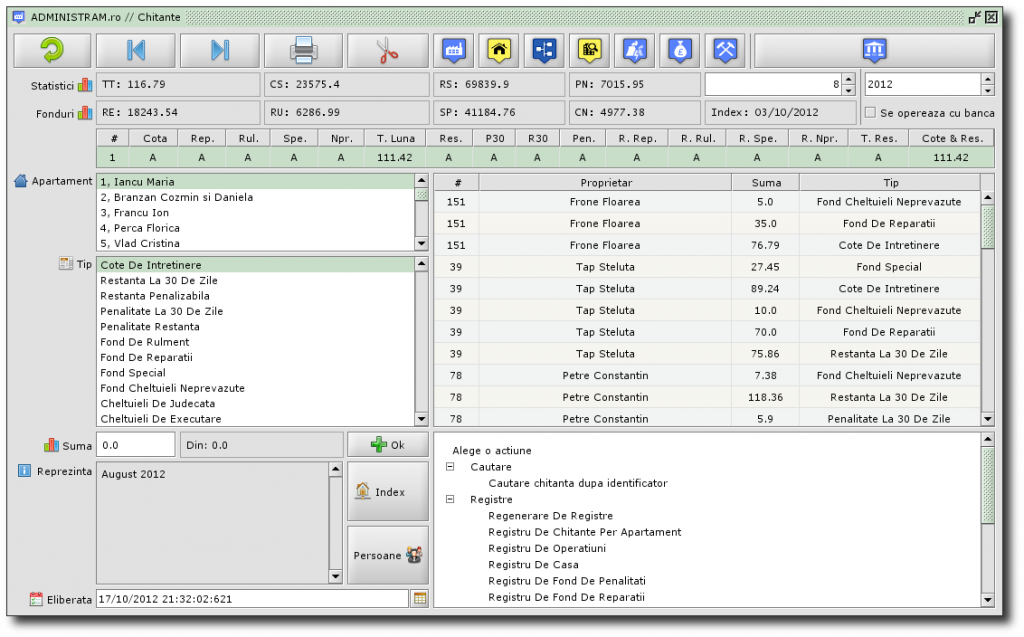Open the blue crossed hammers tools badge icon
The image size is (1024, 637).
[x=725, y=50]
